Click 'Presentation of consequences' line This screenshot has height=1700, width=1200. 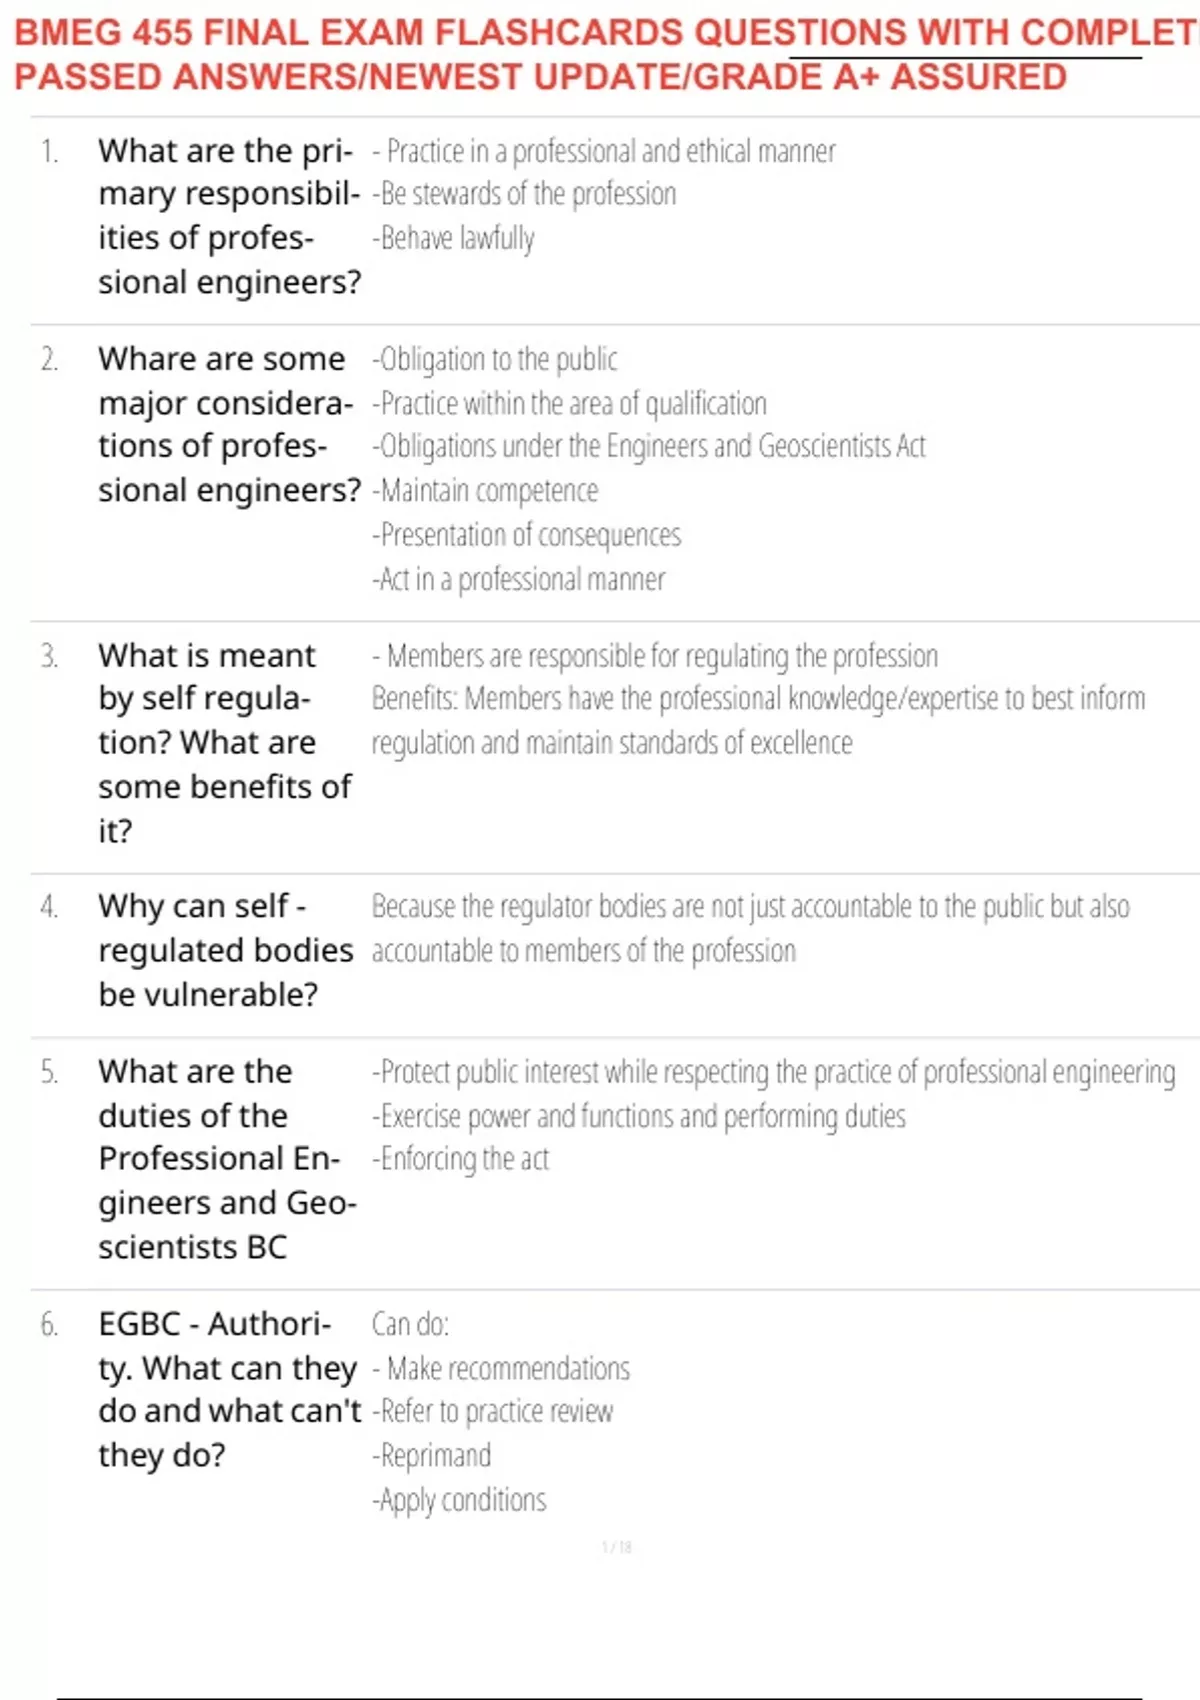tap(527, 535)
